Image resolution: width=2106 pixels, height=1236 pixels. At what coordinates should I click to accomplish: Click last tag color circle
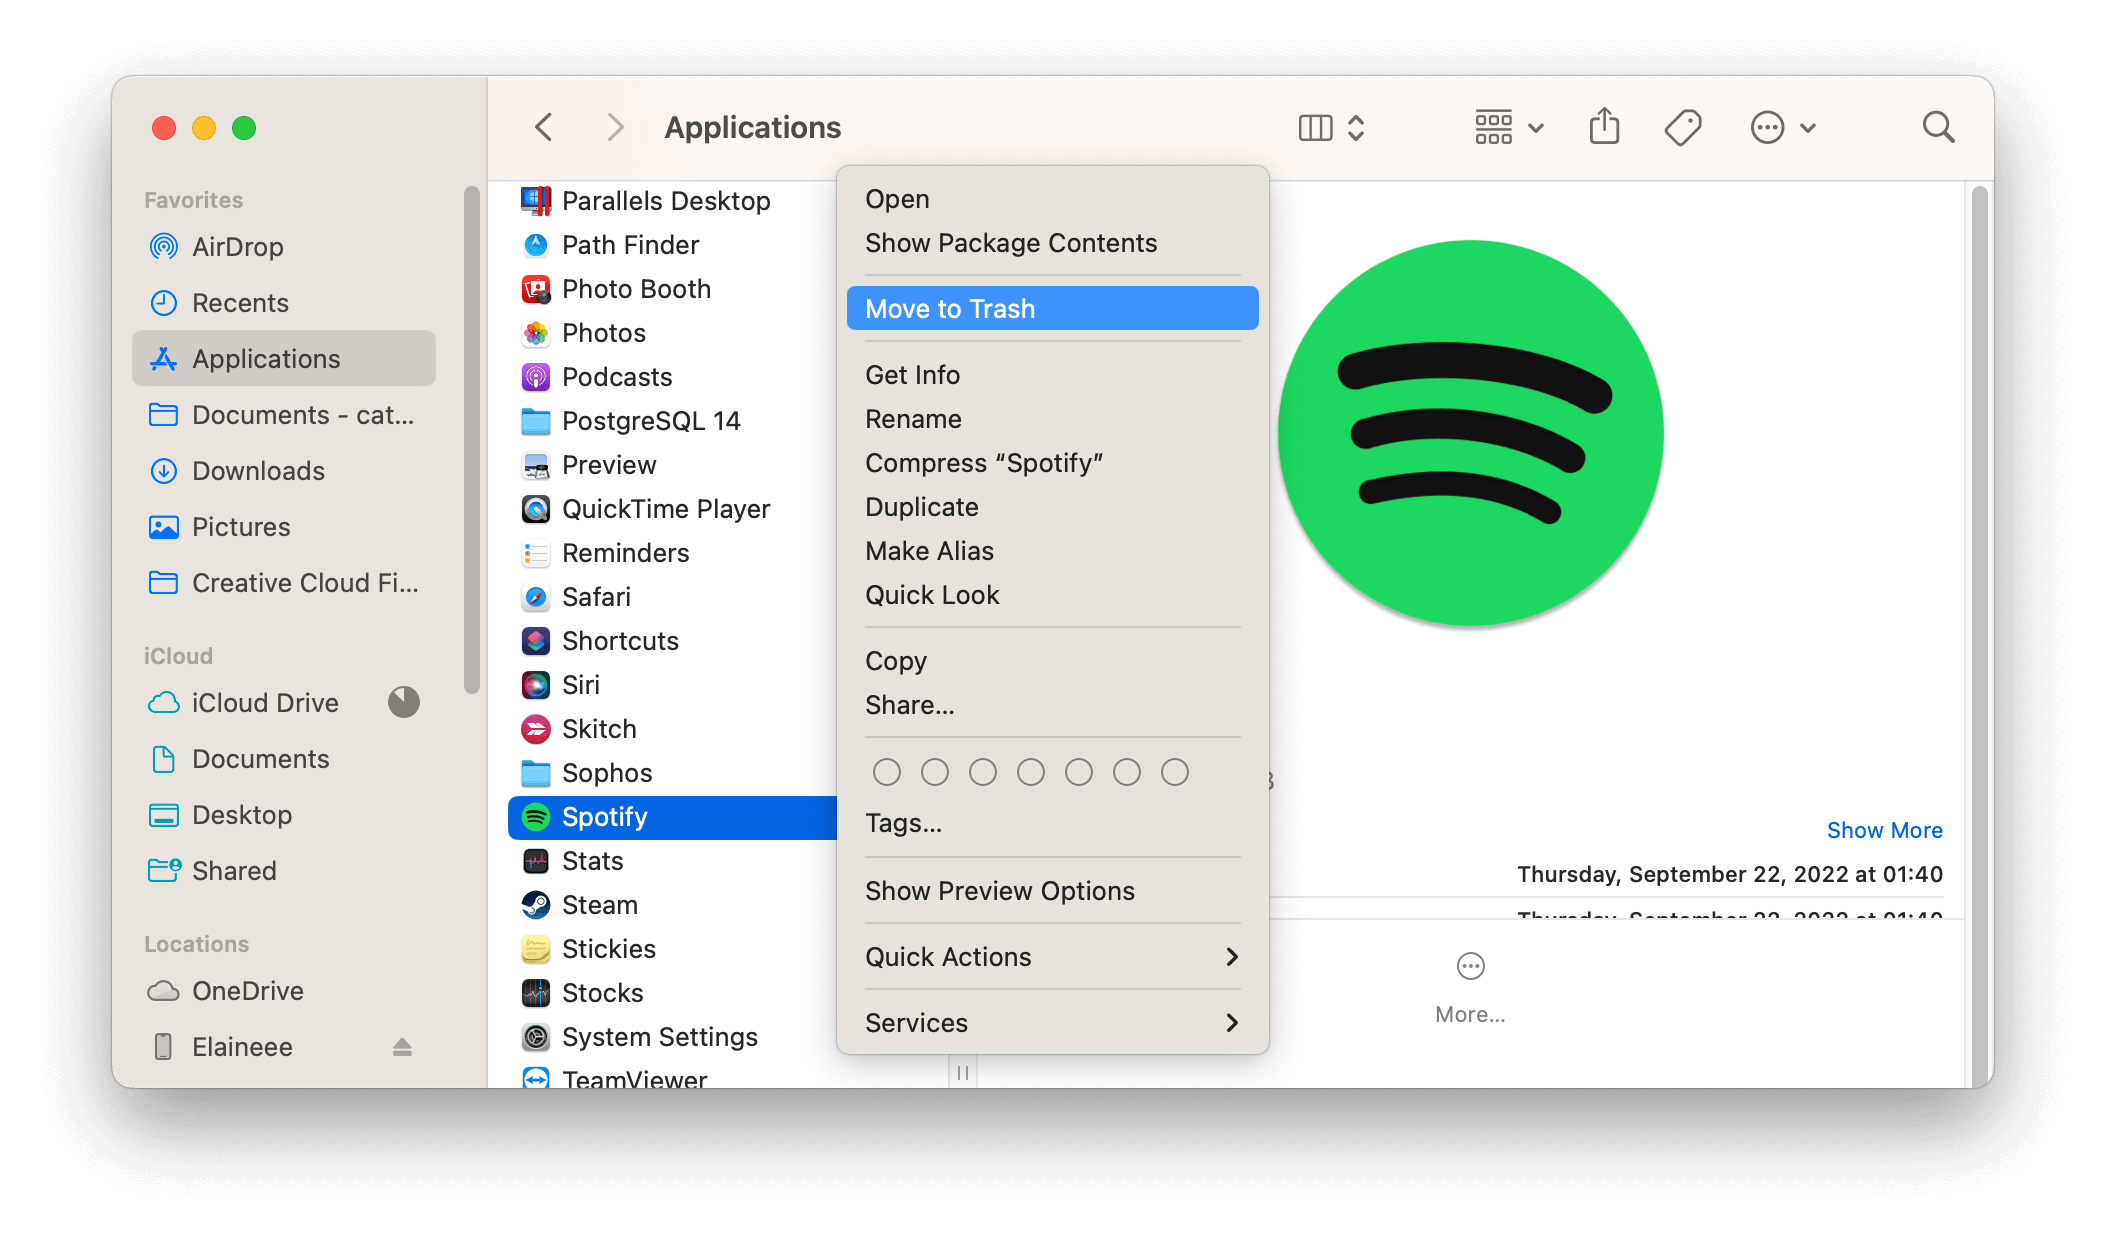coord(1174,772)
